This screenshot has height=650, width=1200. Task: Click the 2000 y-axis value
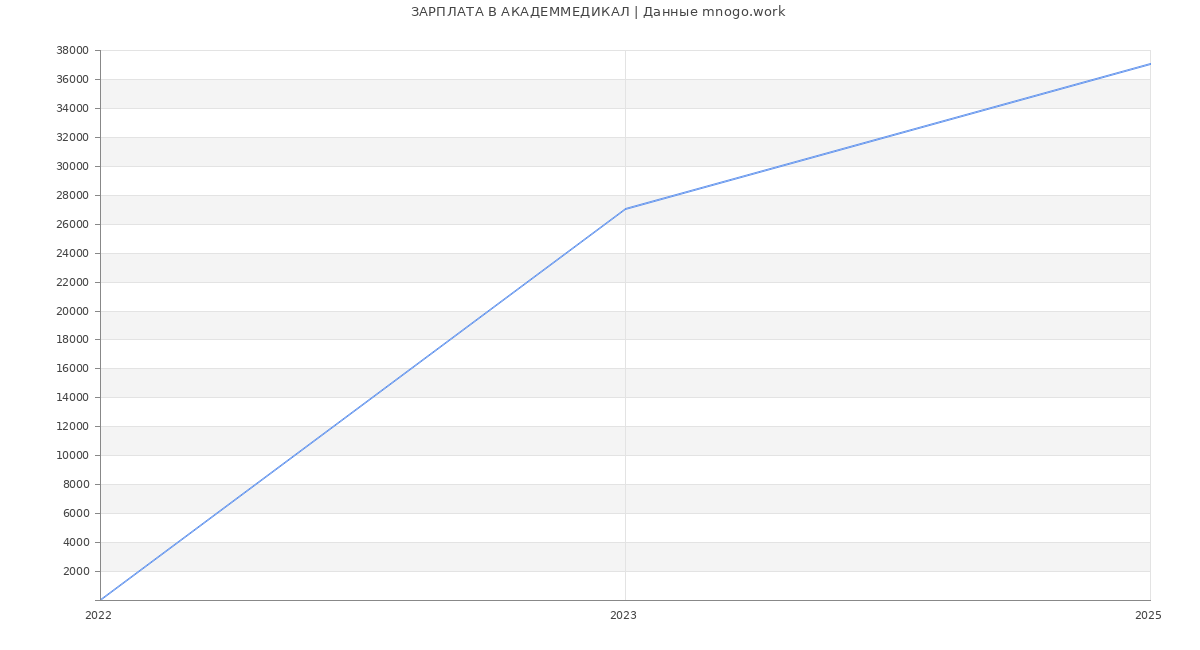point(75,572)
